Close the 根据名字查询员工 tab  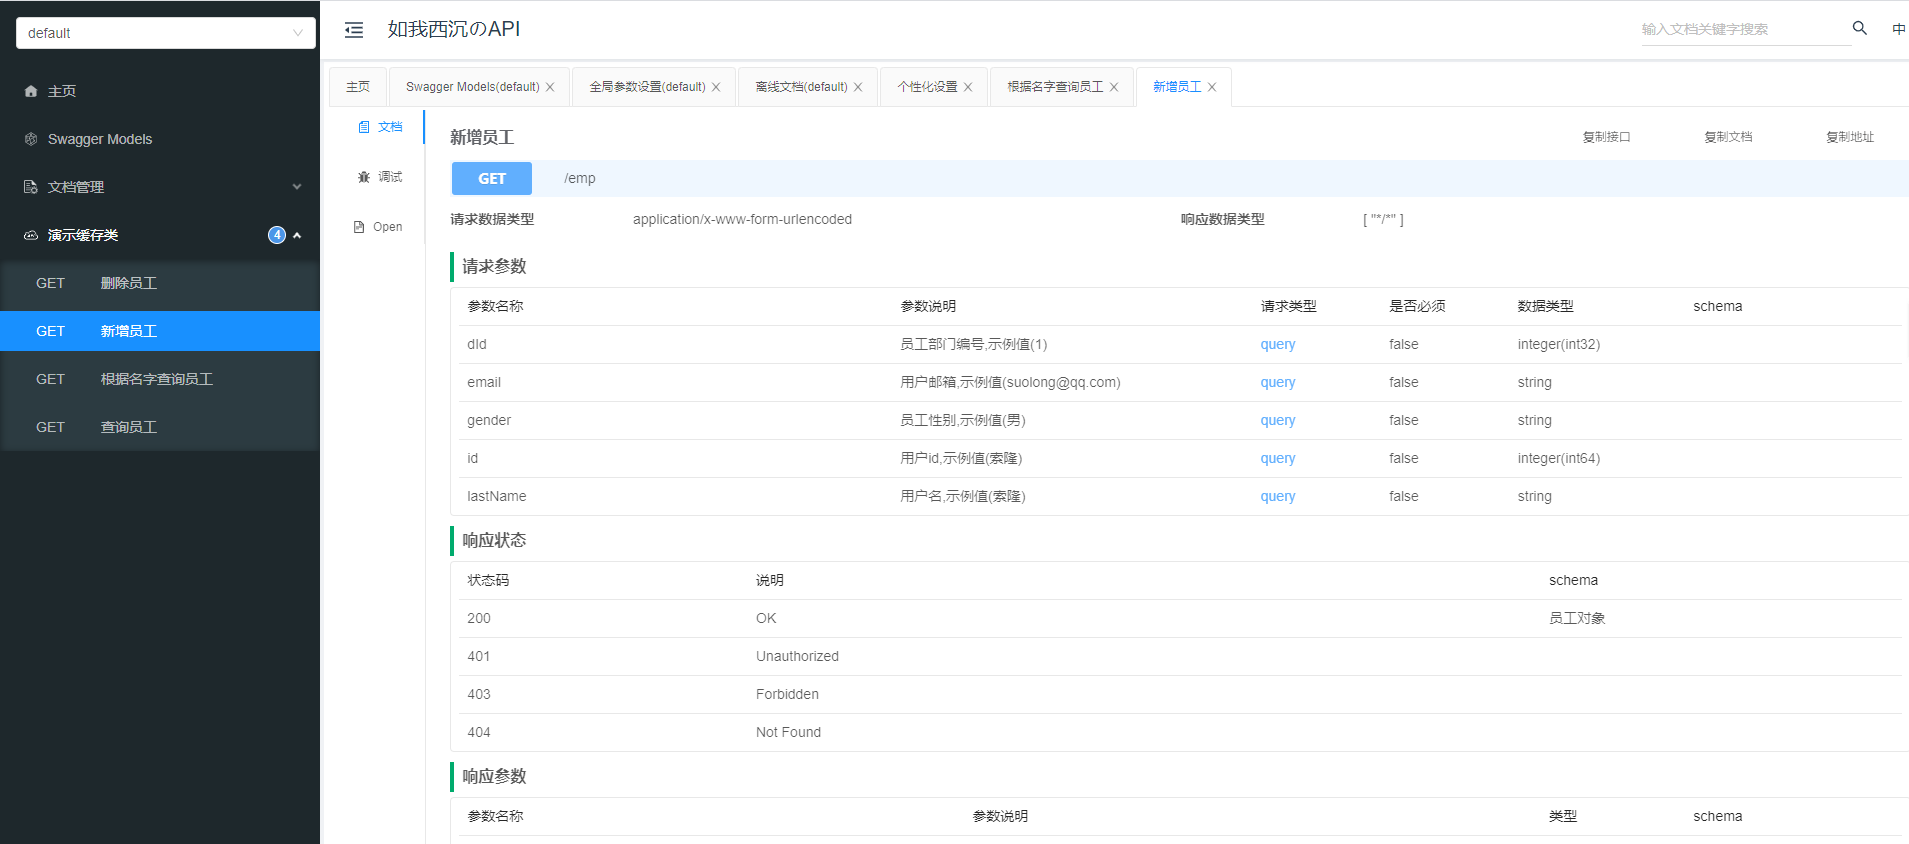(x=1114, y=87)
